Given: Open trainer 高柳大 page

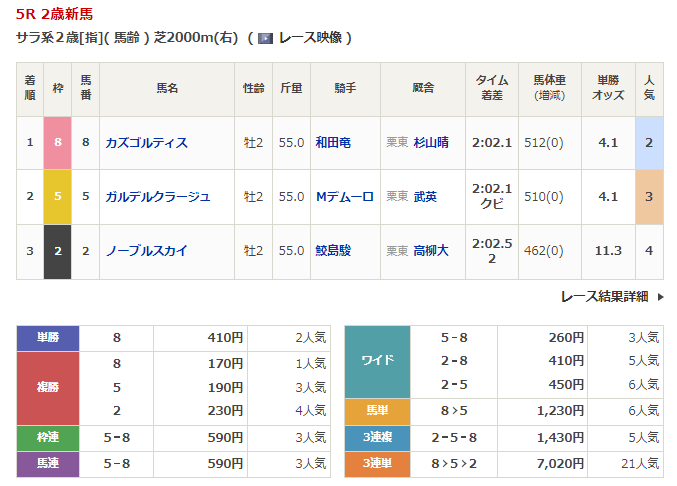Looking at the screenshot, I should (431, 251).
